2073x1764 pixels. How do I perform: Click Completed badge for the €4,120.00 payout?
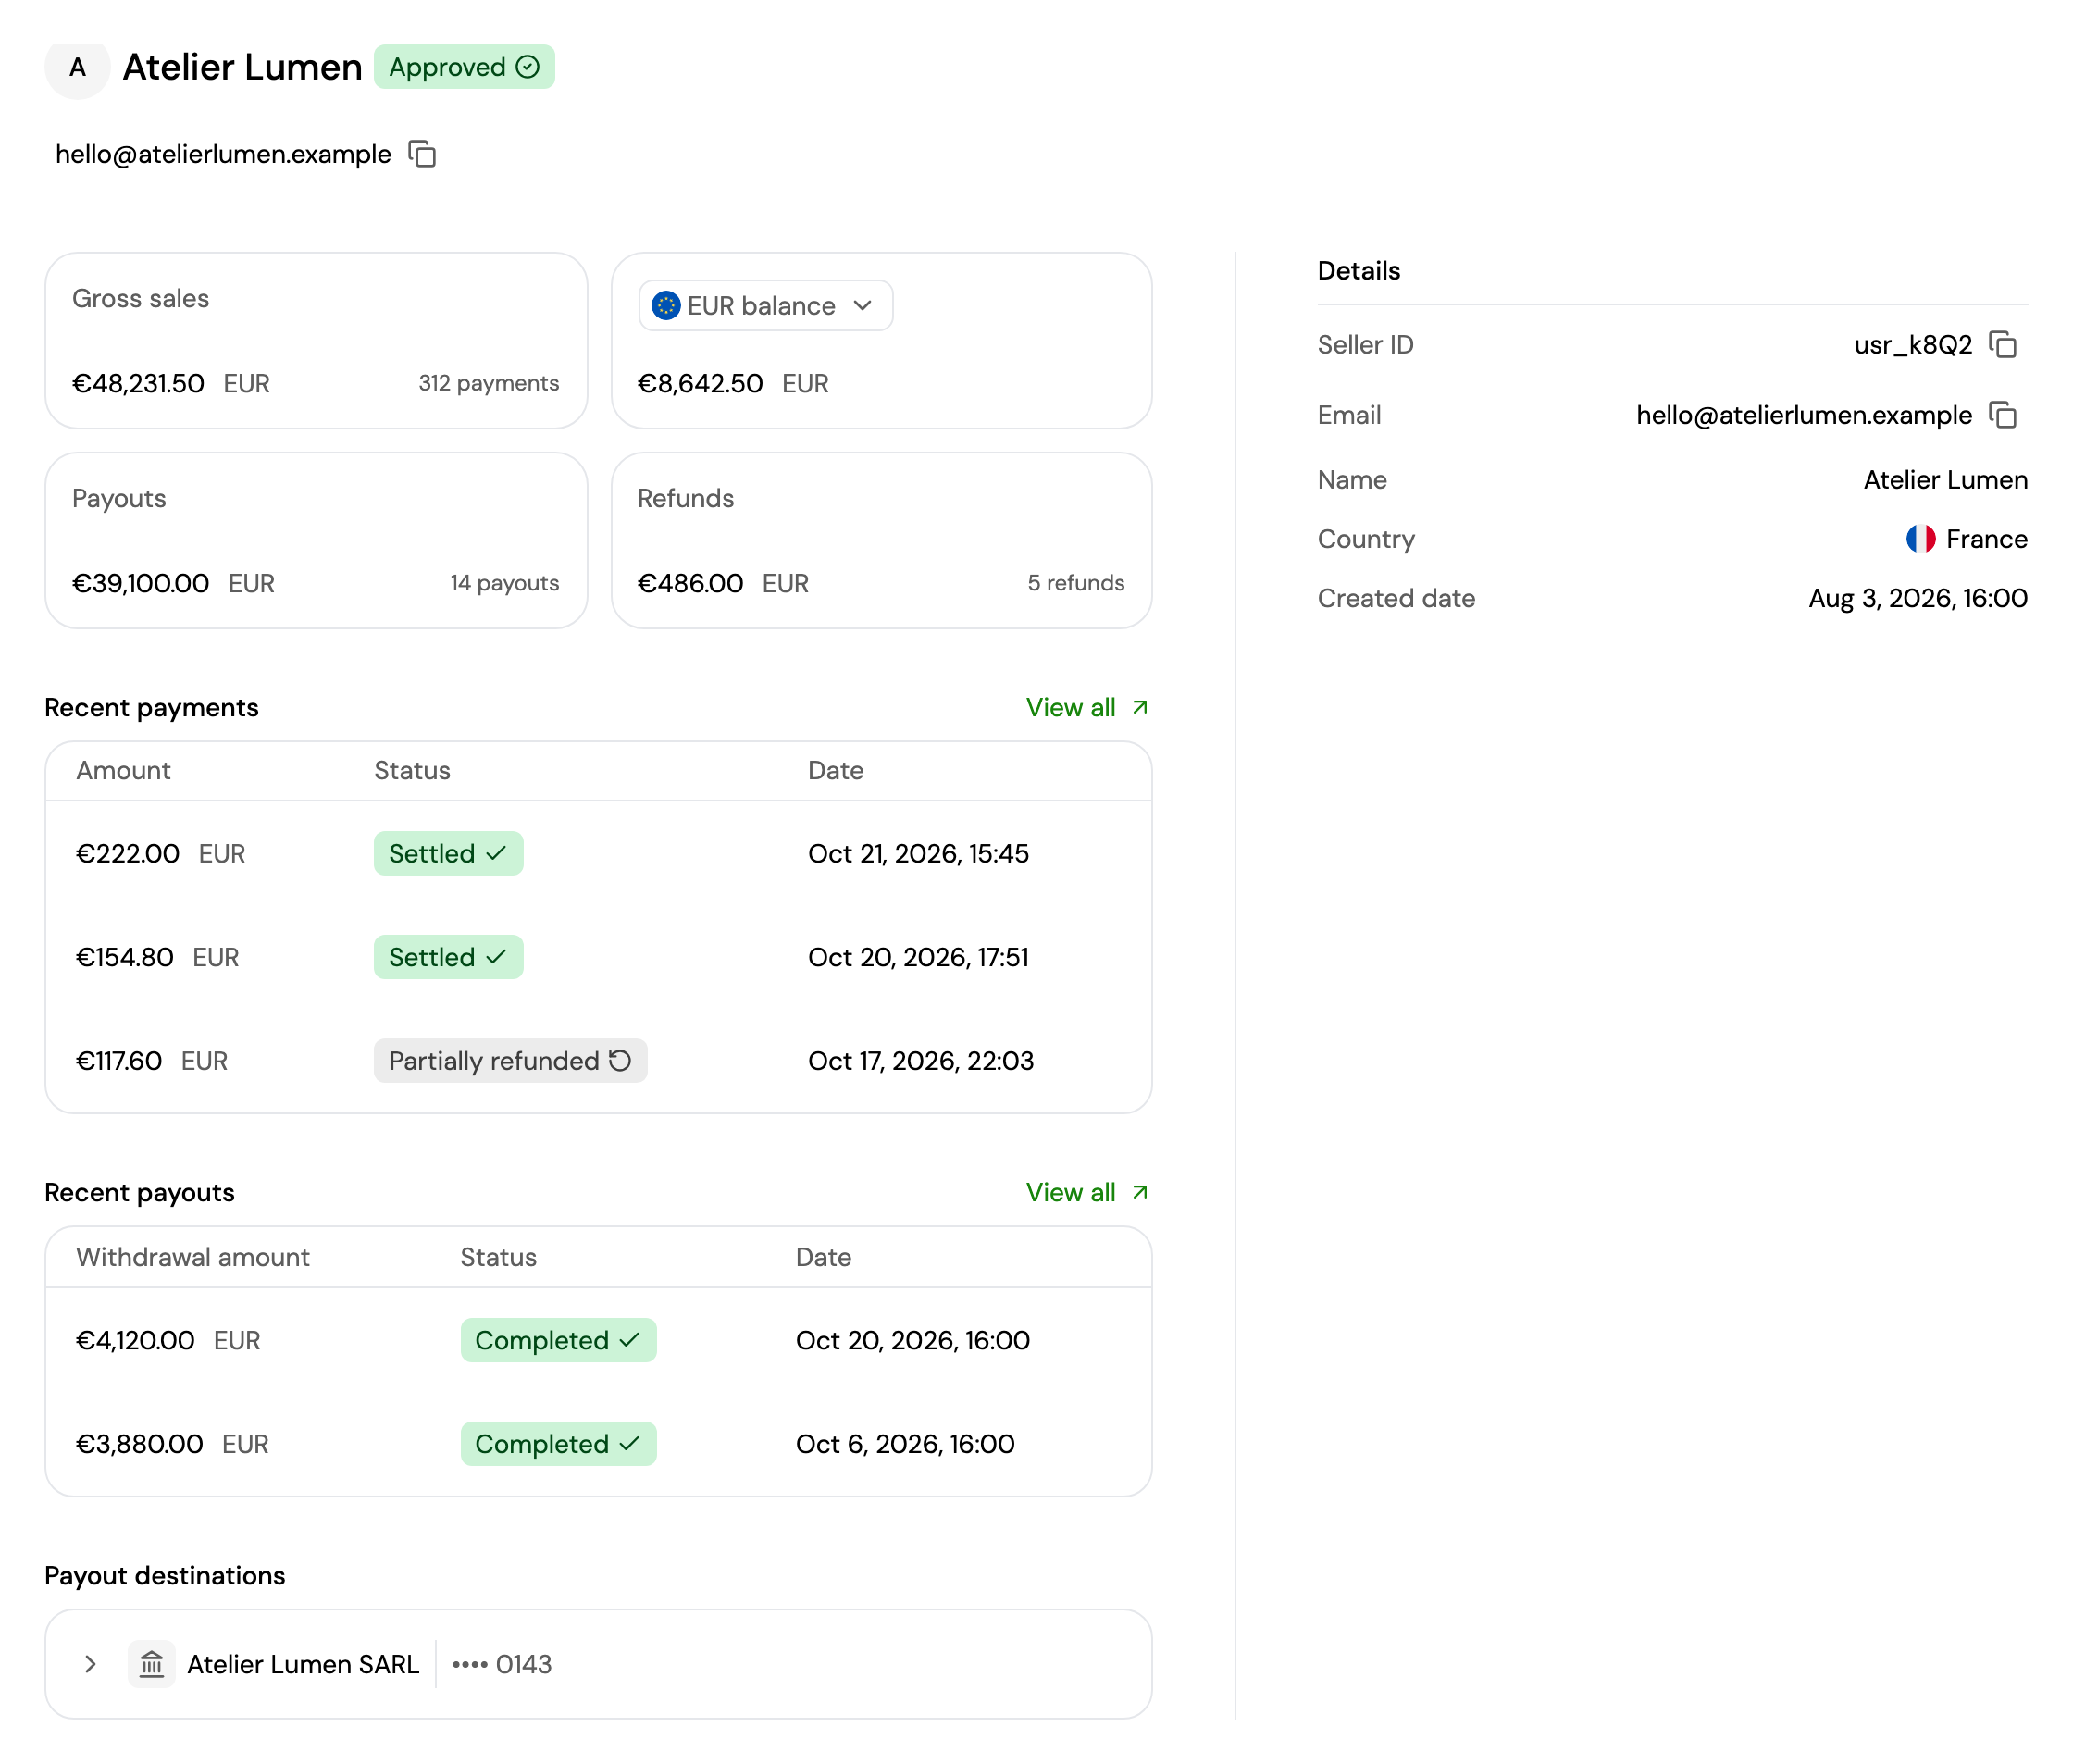point(558,1340)
